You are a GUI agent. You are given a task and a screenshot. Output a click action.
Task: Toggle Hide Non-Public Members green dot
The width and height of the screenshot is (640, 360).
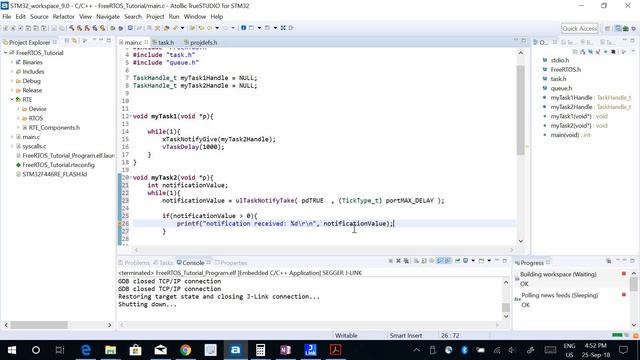[605, 52]
